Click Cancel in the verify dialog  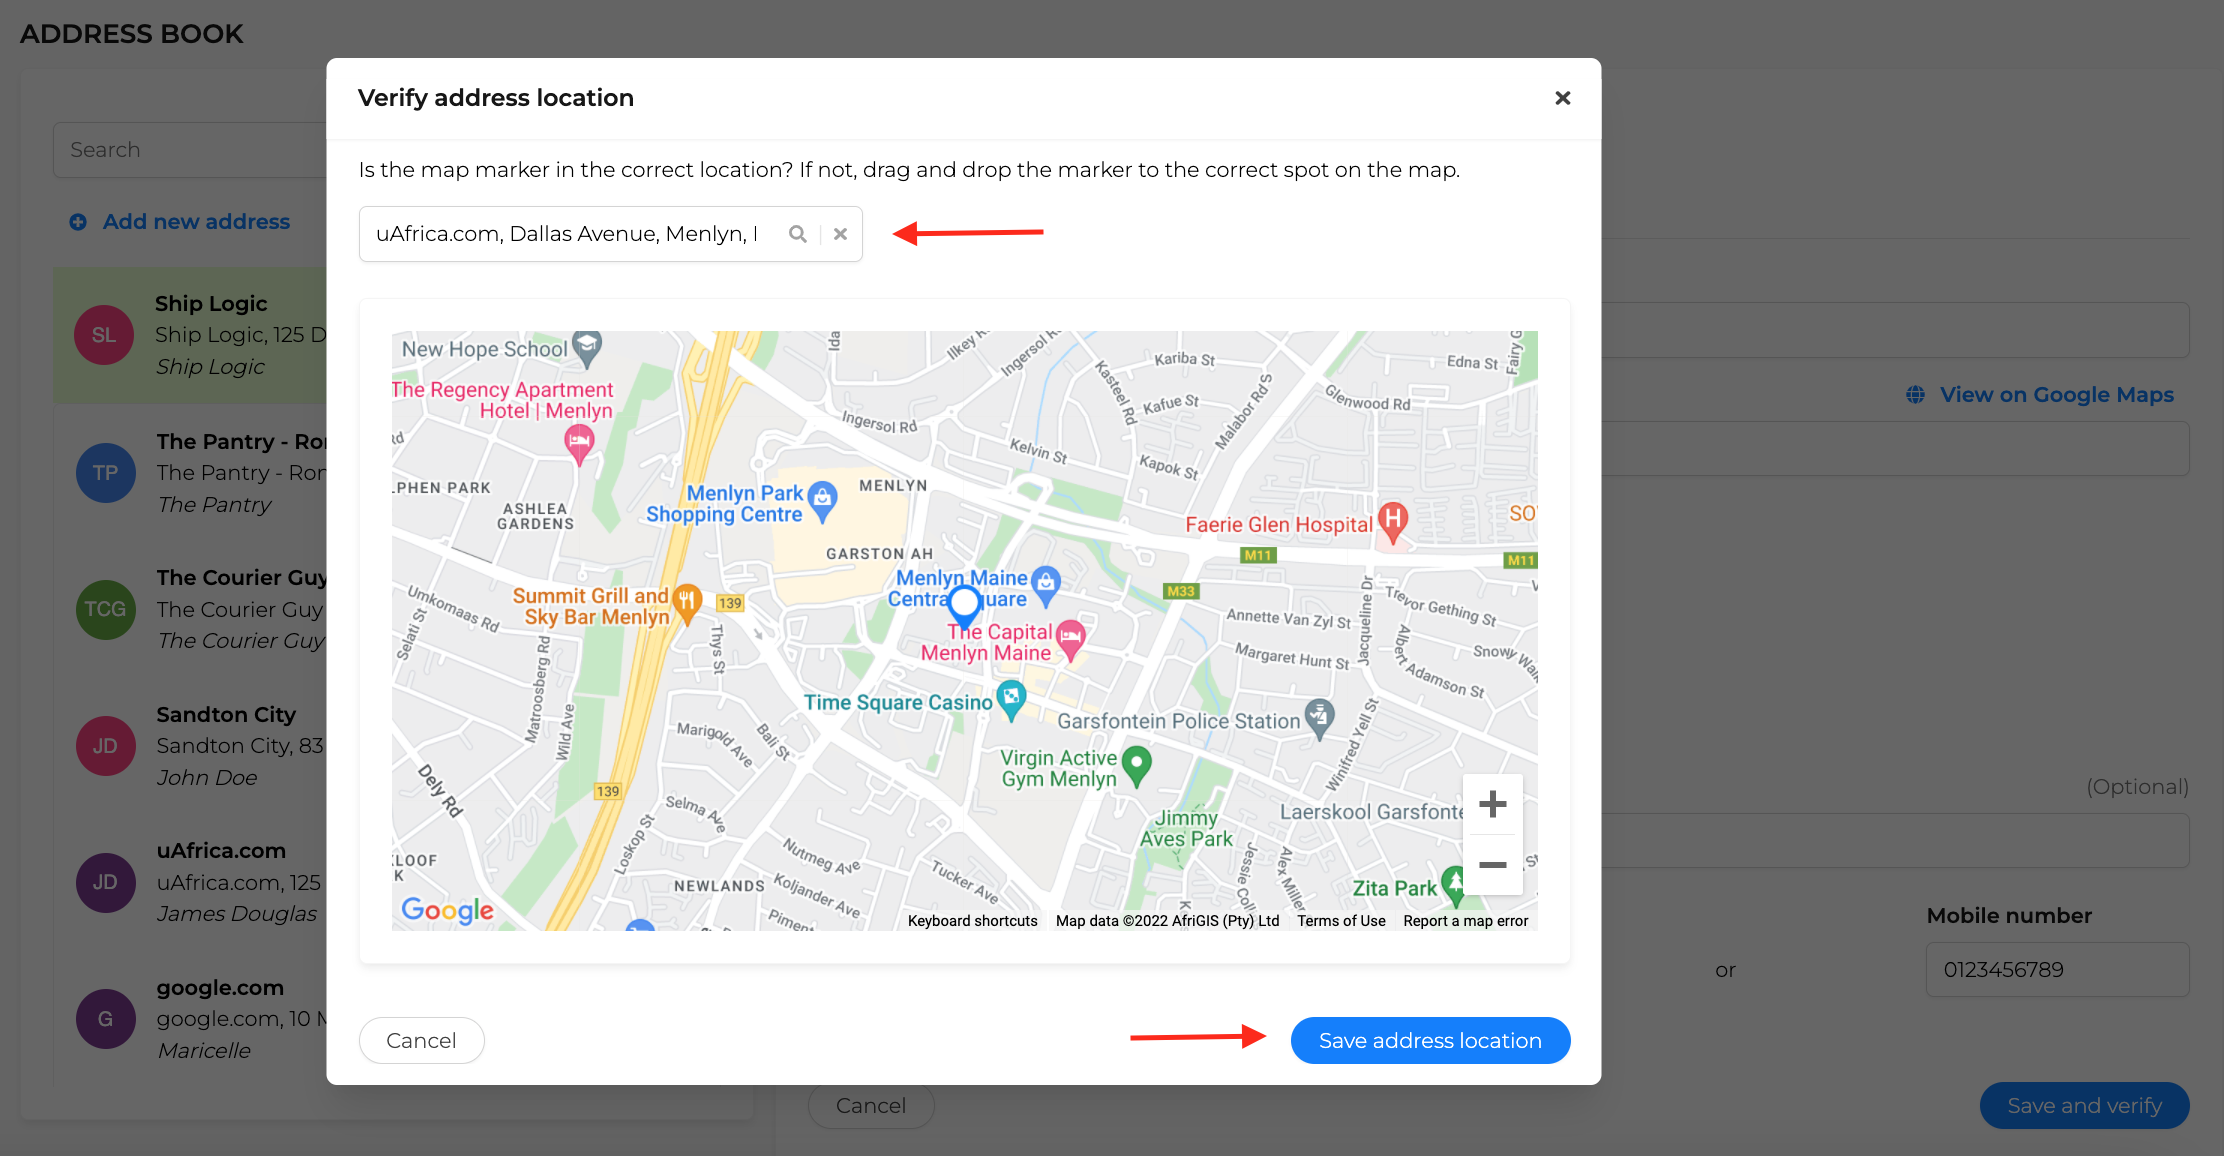coord(421,1041)
